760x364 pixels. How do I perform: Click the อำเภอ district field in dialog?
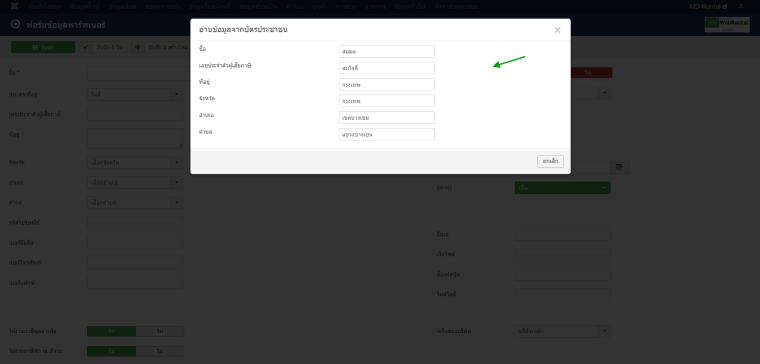pos(387,118)
